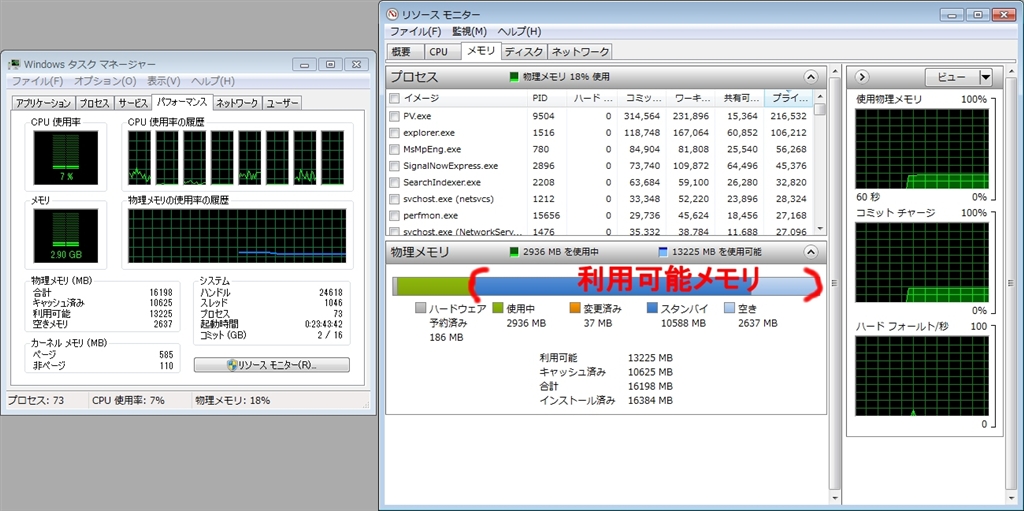Click the リソース モニター(R)... button
Viewport: 1024px width, 511px height.
point(272,365)
